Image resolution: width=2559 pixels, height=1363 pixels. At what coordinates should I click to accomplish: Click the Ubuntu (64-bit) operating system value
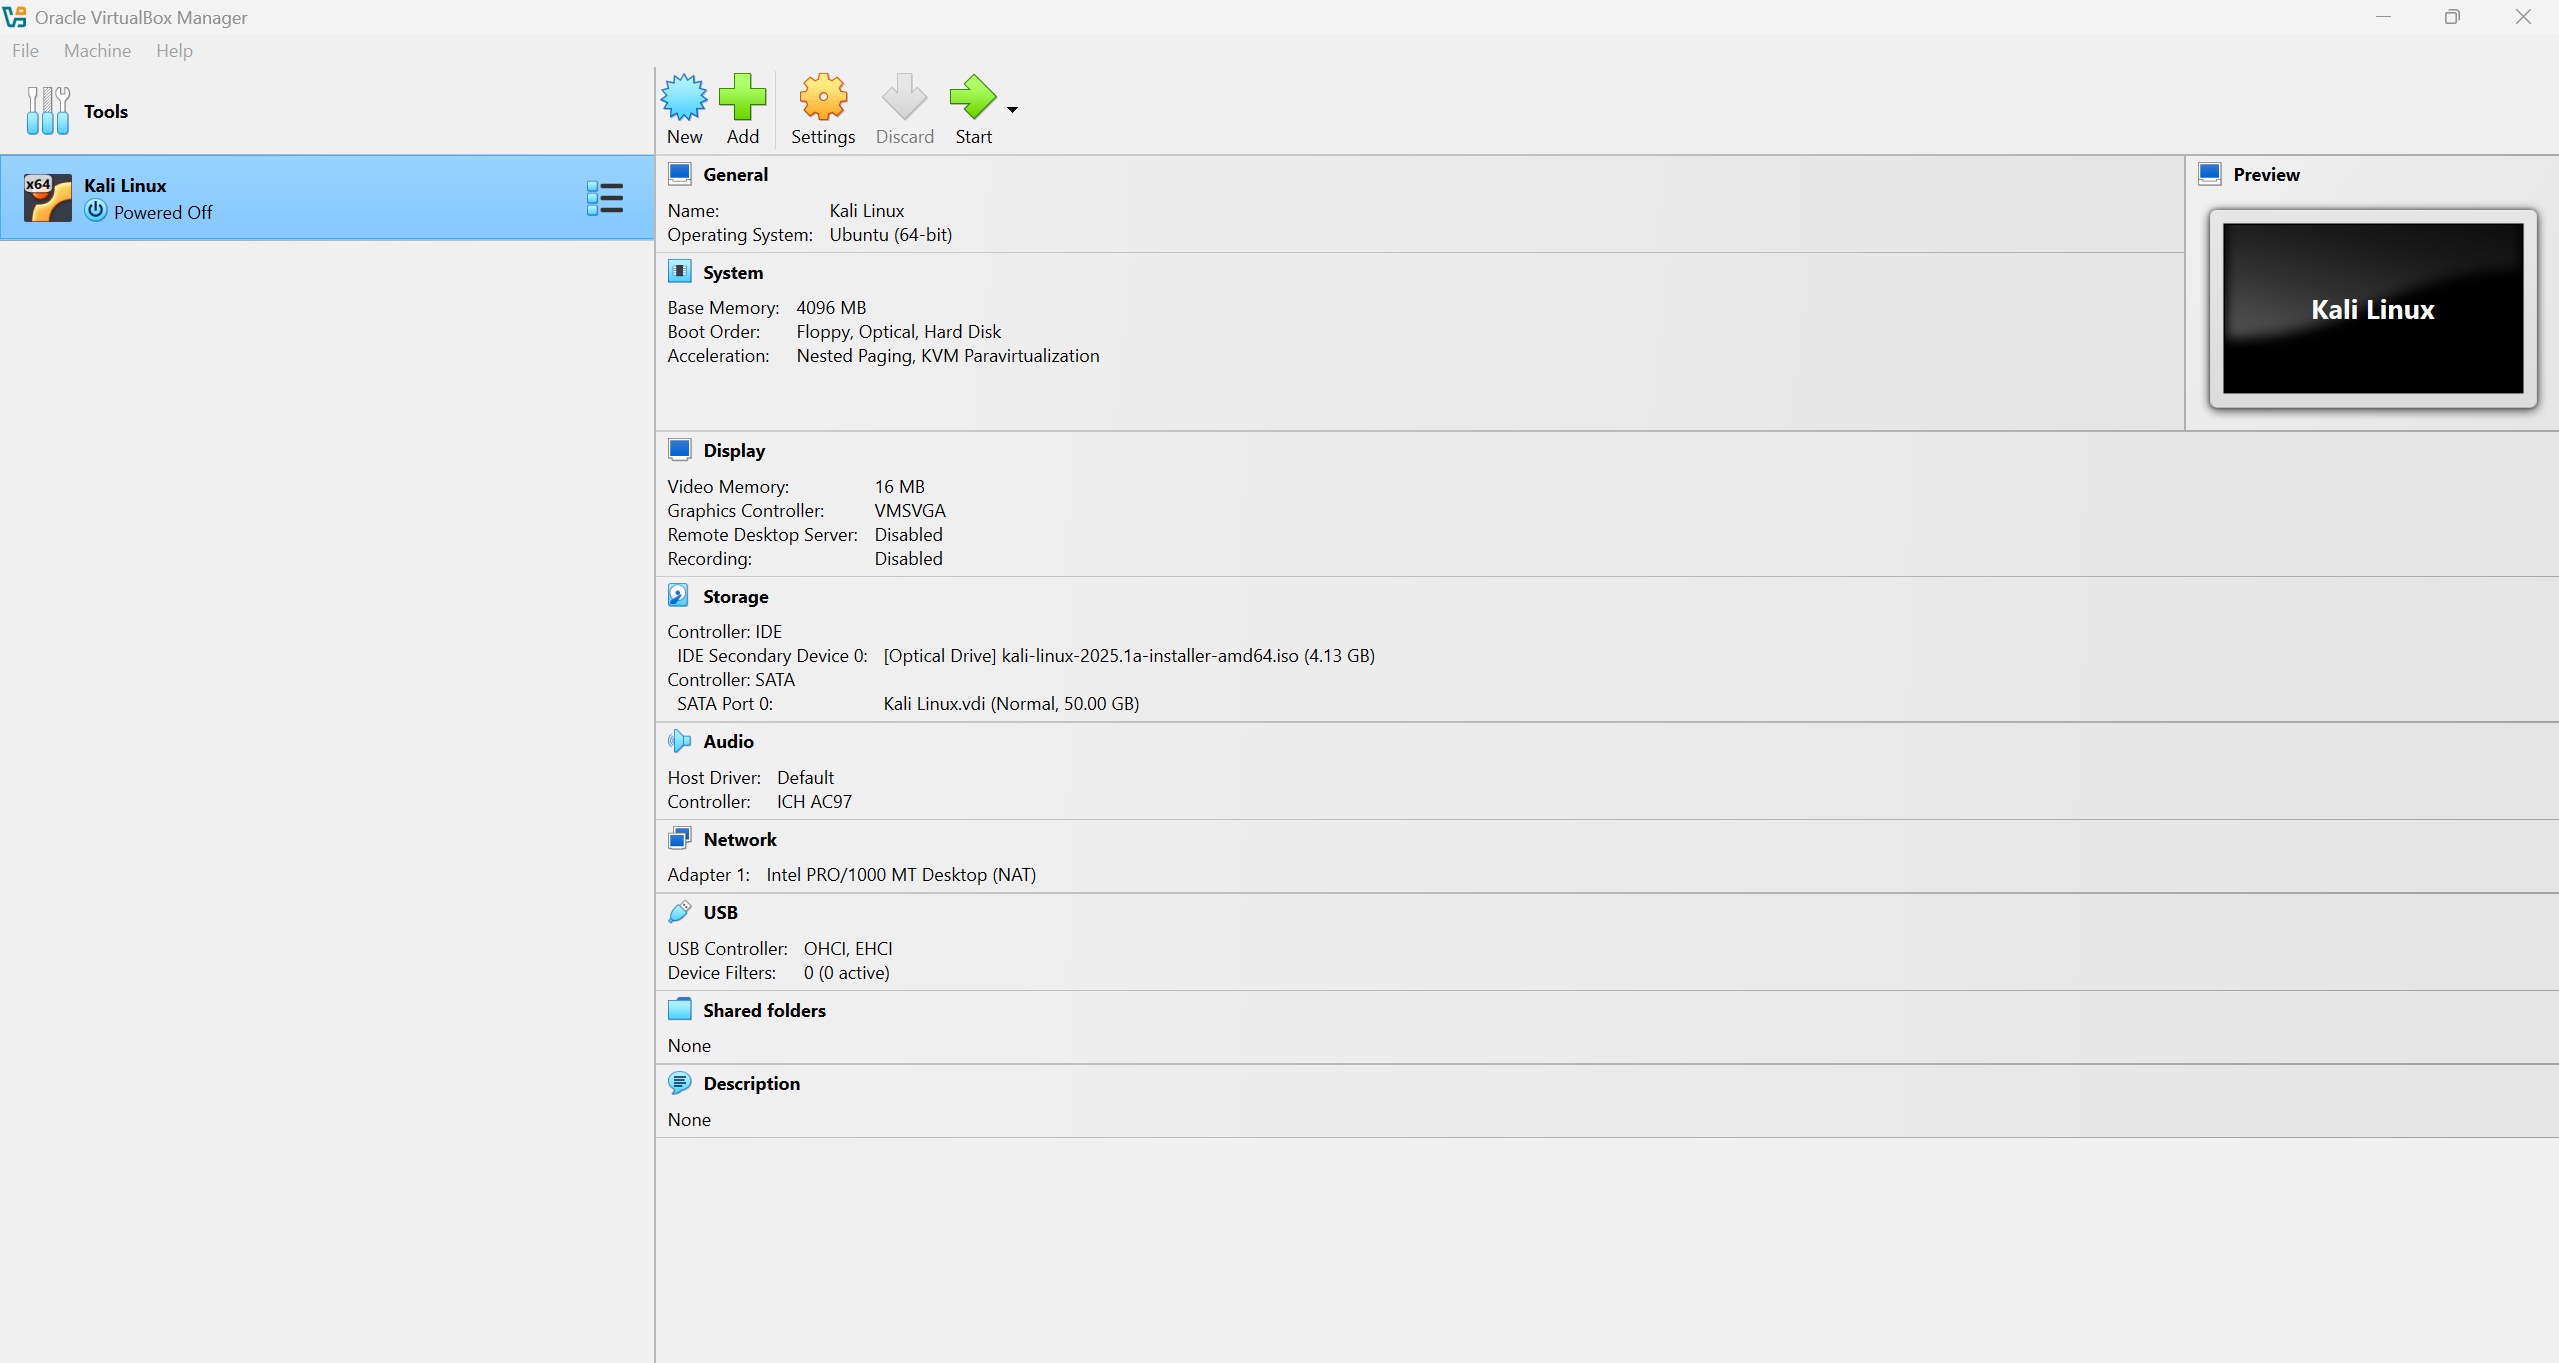890,234
